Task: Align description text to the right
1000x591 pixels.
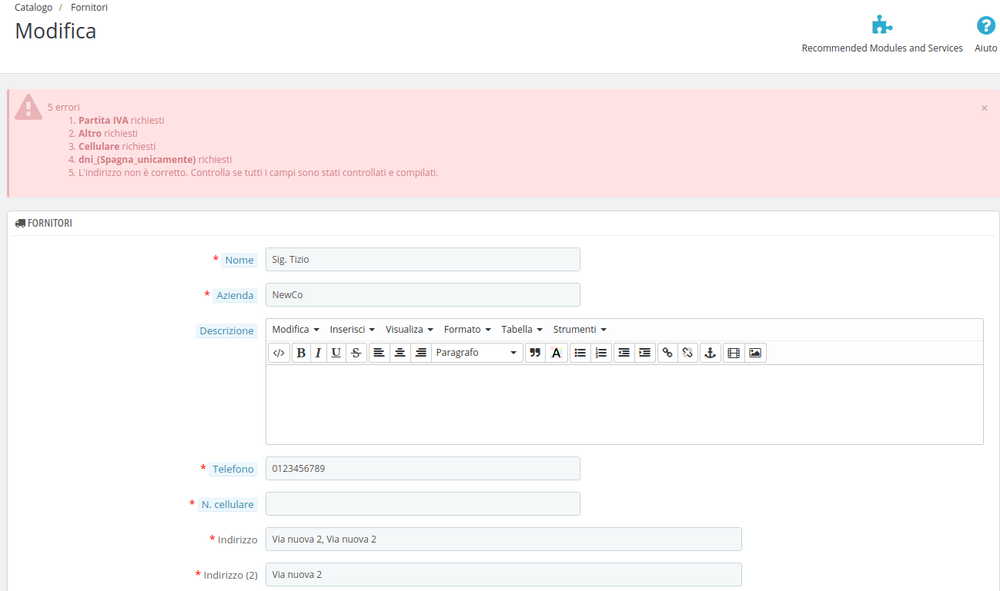Action: point(421,353)
